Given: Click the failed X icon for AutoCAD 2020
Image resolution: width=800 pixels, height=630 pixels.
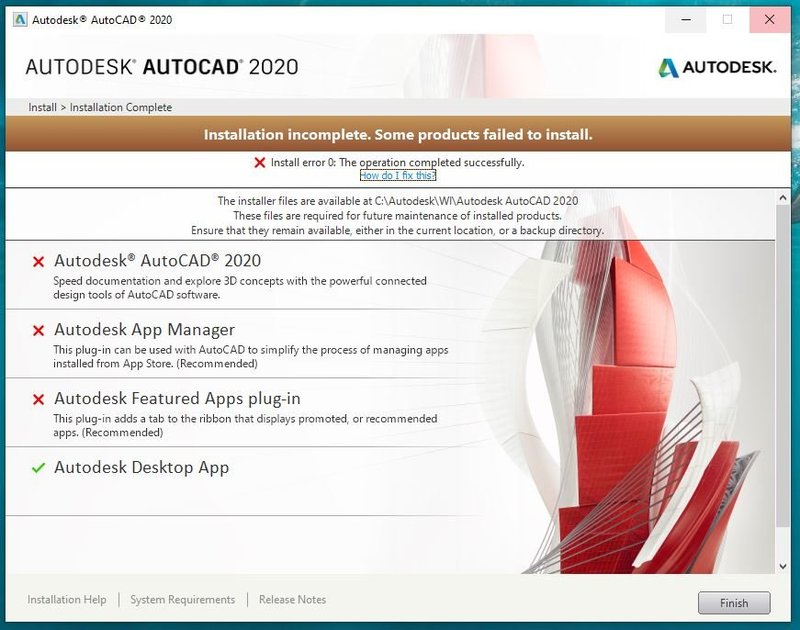Looking at the screenshot, I should pos(38,262).
